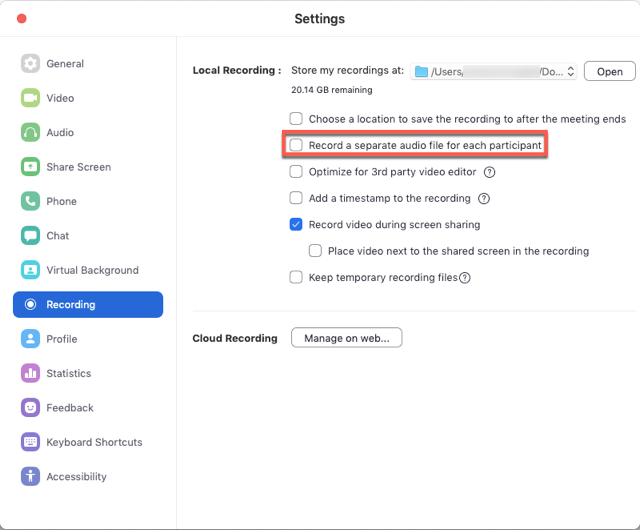Open the Accessibility icon in sidebar

[30, 477]
